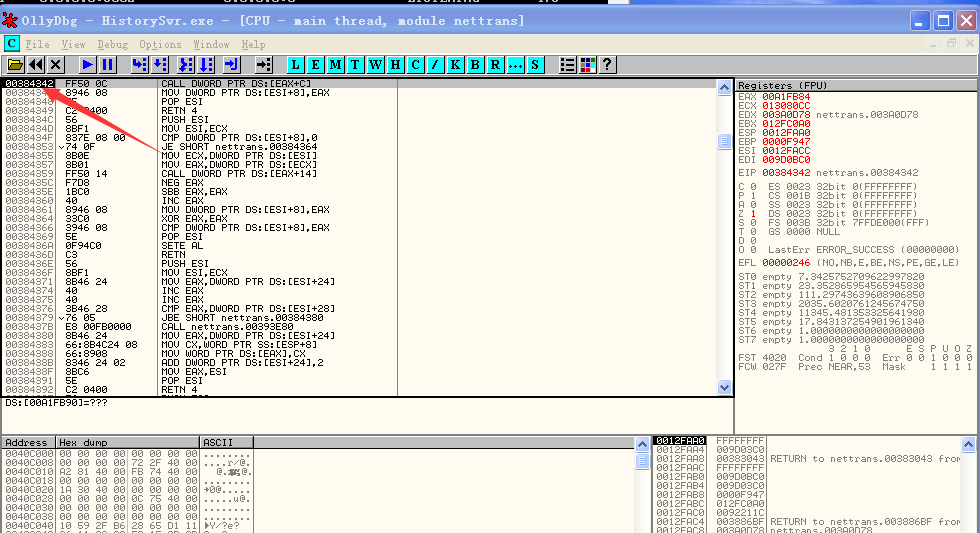This screenshot has height=533, width=980.
Task: Click LastErr ERROR_SUCCESS line
Action: point(863,249)
